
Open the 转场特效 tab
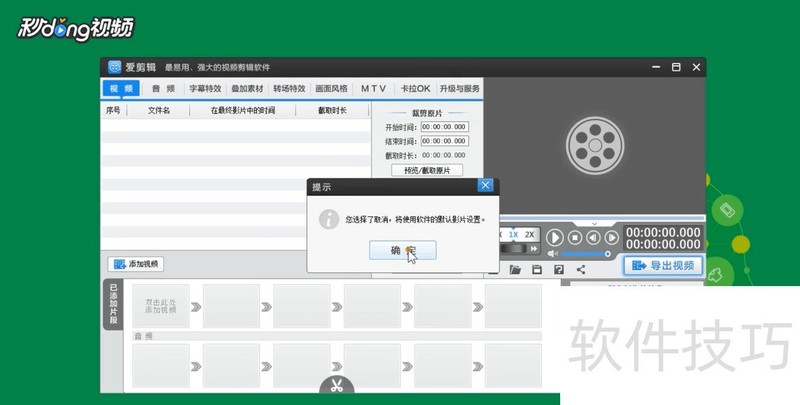pos(289,88)
